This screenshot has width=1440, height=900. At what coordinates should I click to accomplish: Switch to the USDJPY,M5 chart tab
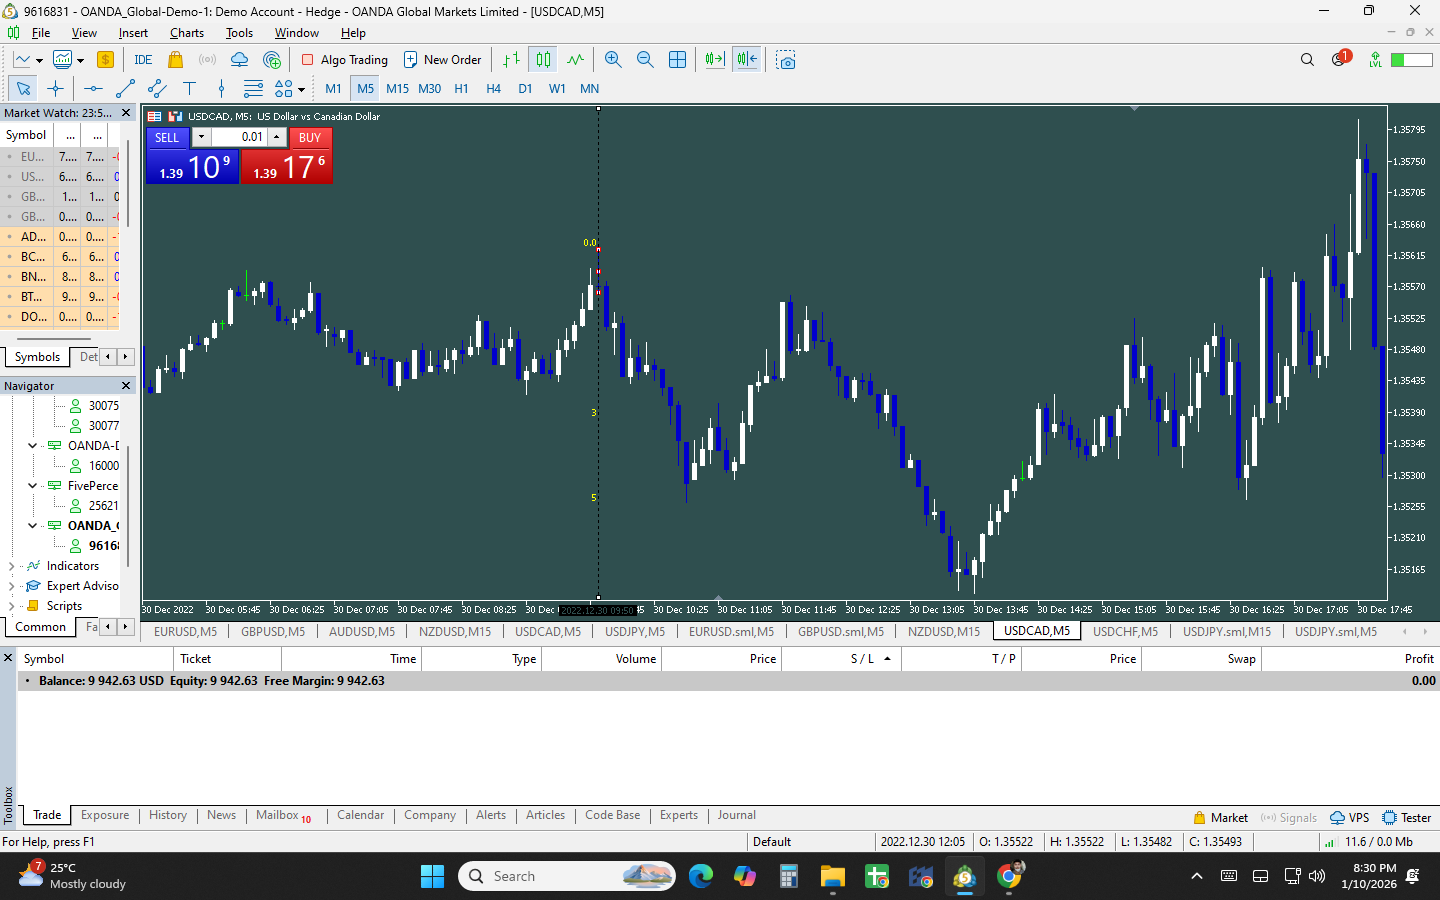click(x=635, y=632)
